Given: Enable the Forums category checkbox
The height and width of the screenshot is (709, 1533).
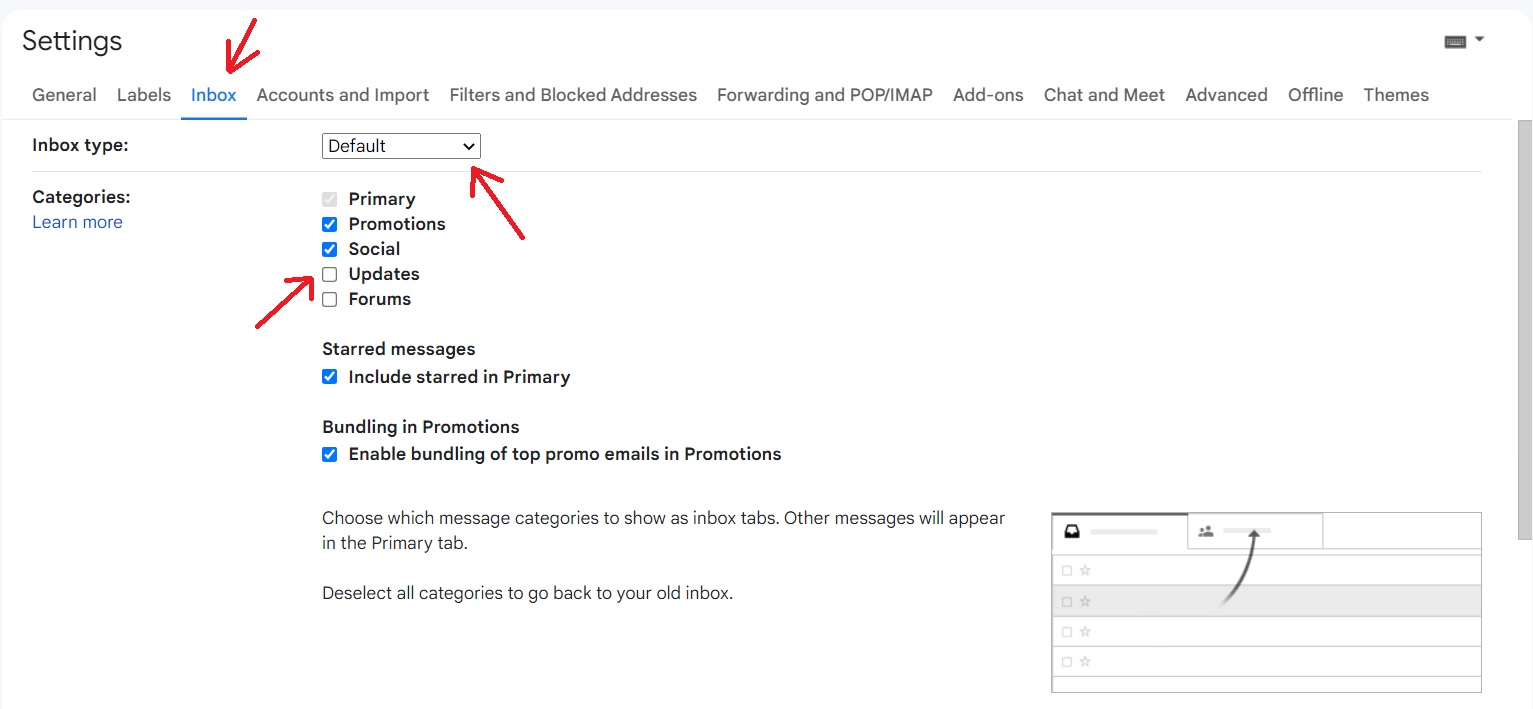Looking at the screenshot, I should tap(330, 299).
